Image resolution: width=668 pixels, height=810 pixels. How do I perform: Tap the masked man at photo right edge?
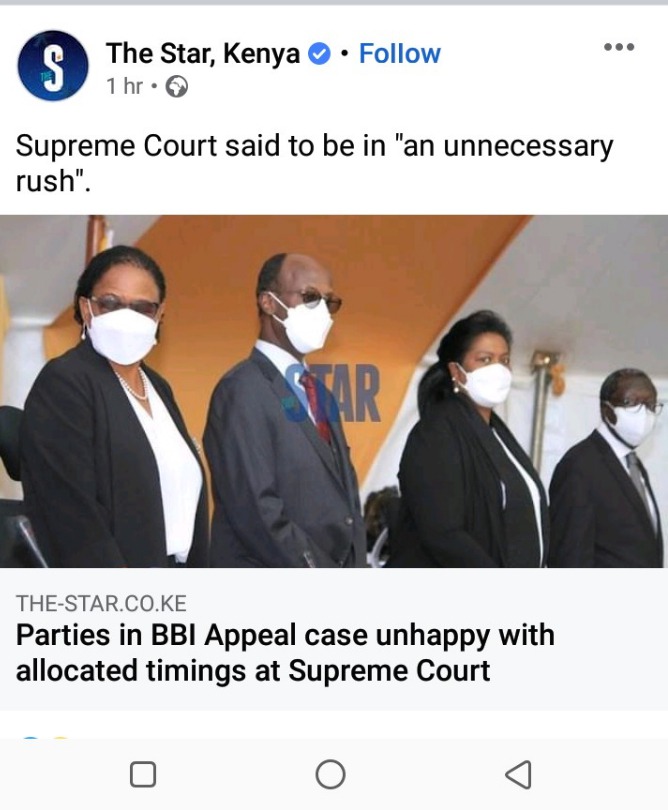[607, 468]
